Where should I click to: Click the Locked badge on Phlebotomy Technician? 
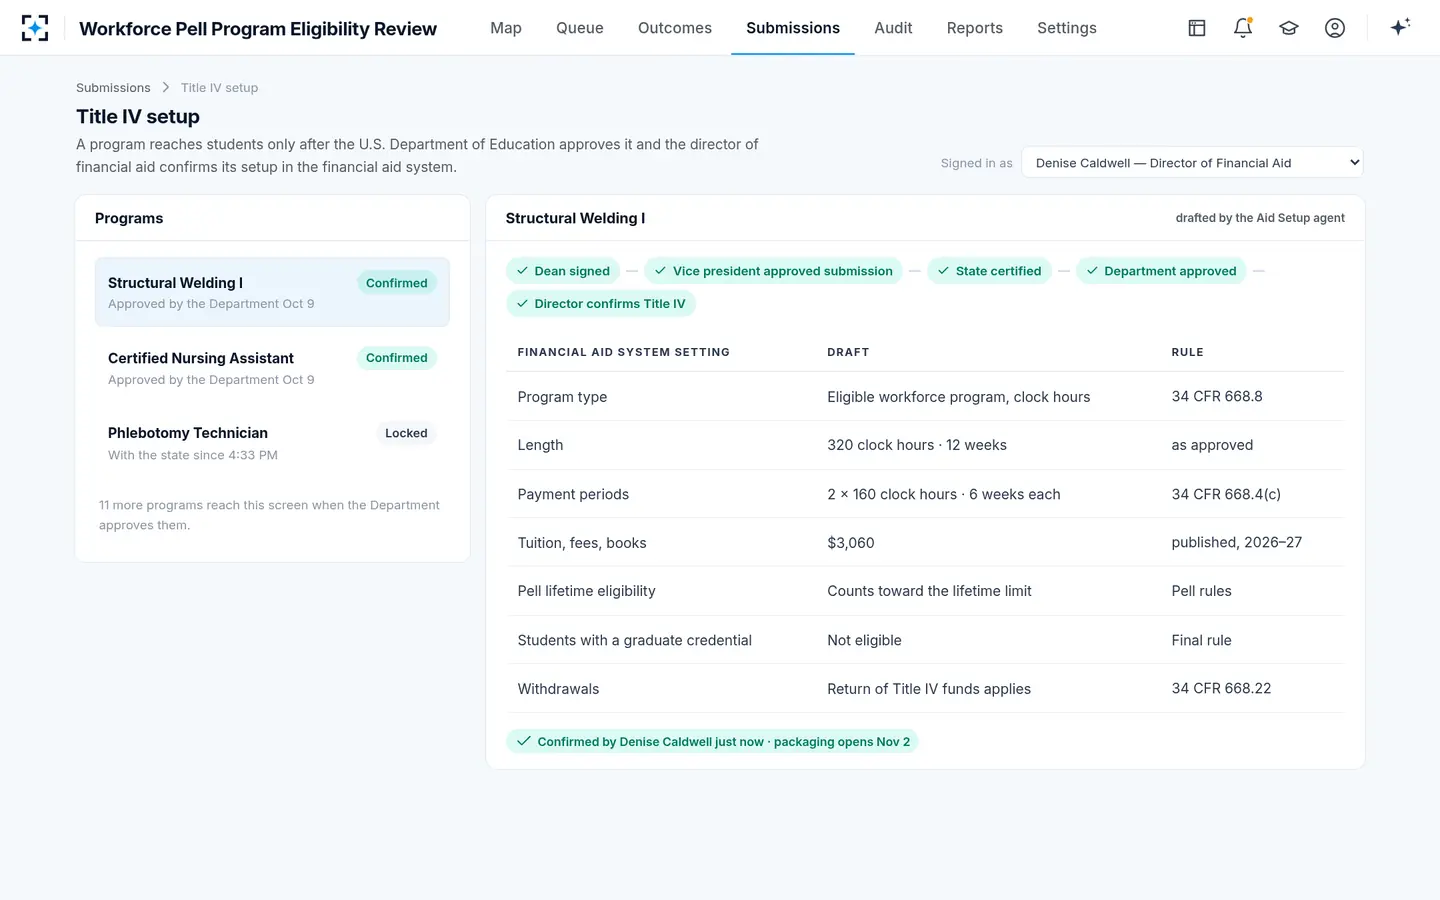[x=406, y=433]
